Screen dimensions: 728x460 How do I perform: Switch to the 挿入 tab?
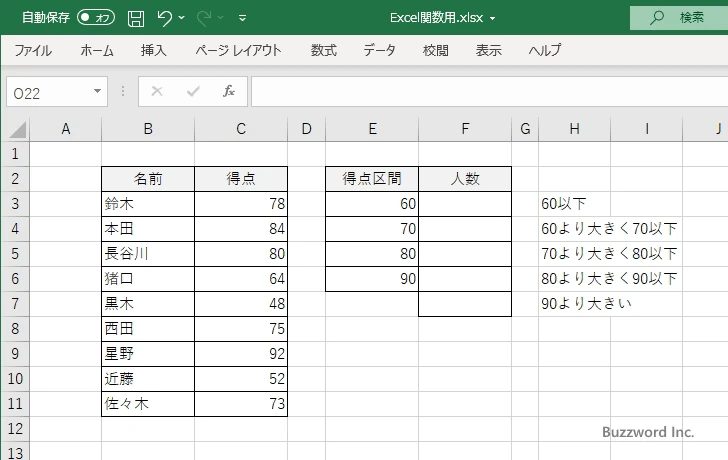tap(154, 50)
